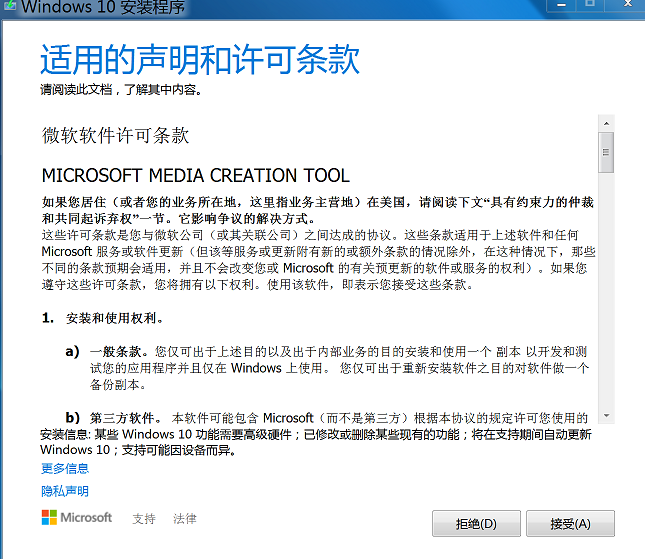Open the 法律 legal link
This screenshot has width=645, height=559.
click(185, 519)
